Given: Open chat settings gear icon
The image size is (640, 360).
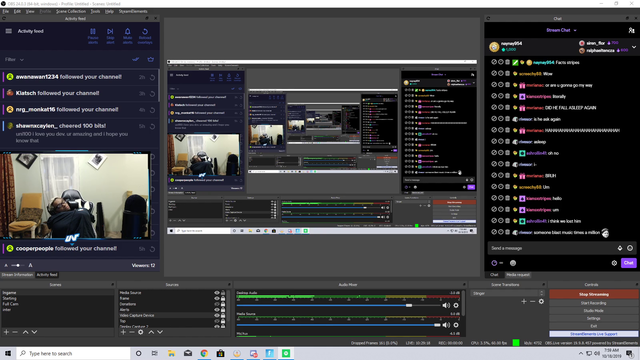Looking at the screenshot, I should tap(614, 263).
